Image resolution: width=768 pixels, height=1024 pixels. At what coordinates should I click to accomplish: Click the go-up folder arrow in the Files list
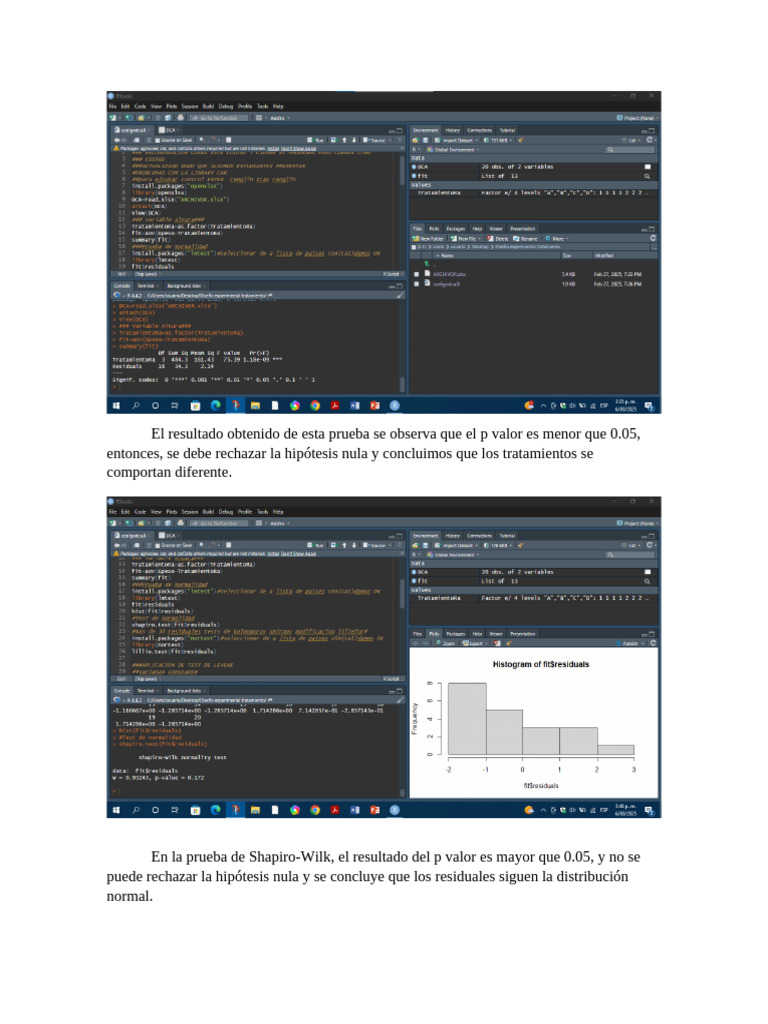(426, 264)
